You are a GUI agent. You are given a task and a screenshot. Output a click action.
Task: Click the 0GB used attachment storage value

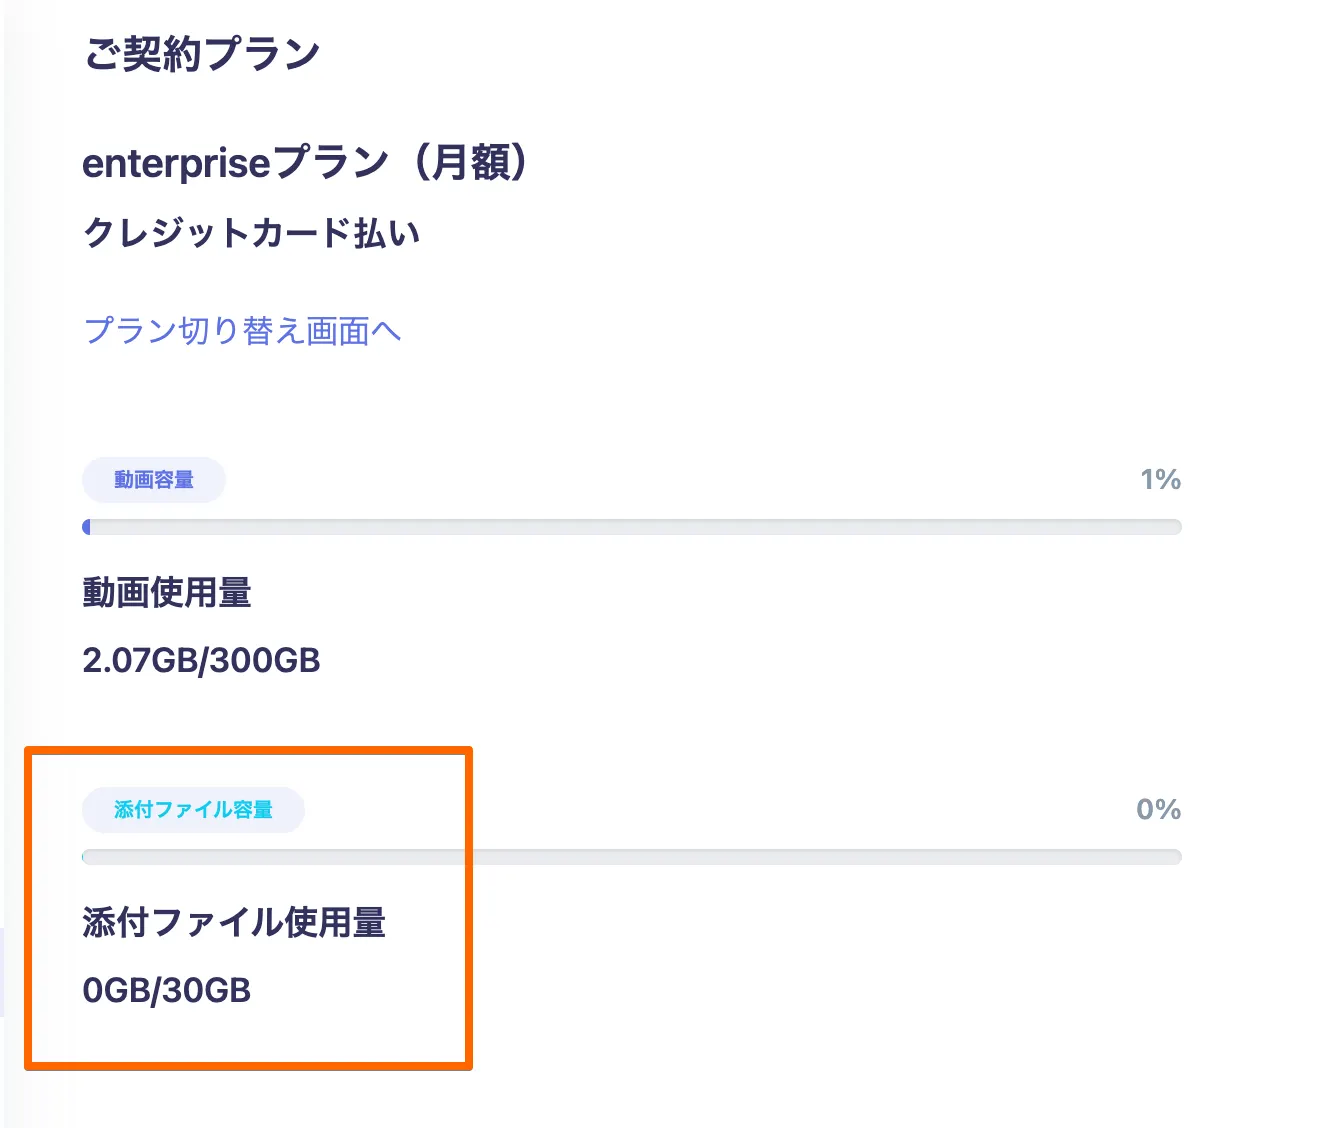(113, 991)
